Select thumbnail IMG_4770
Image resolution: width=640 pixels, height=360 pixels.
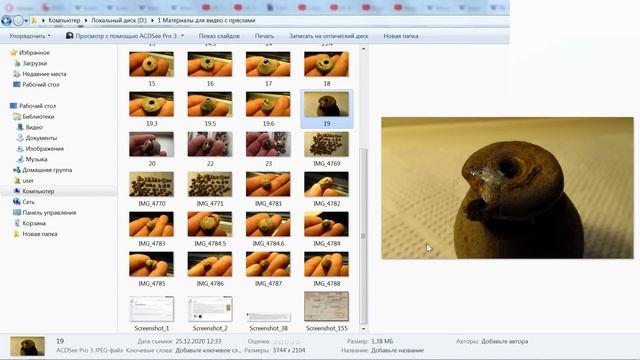click(x=151, y=184)
